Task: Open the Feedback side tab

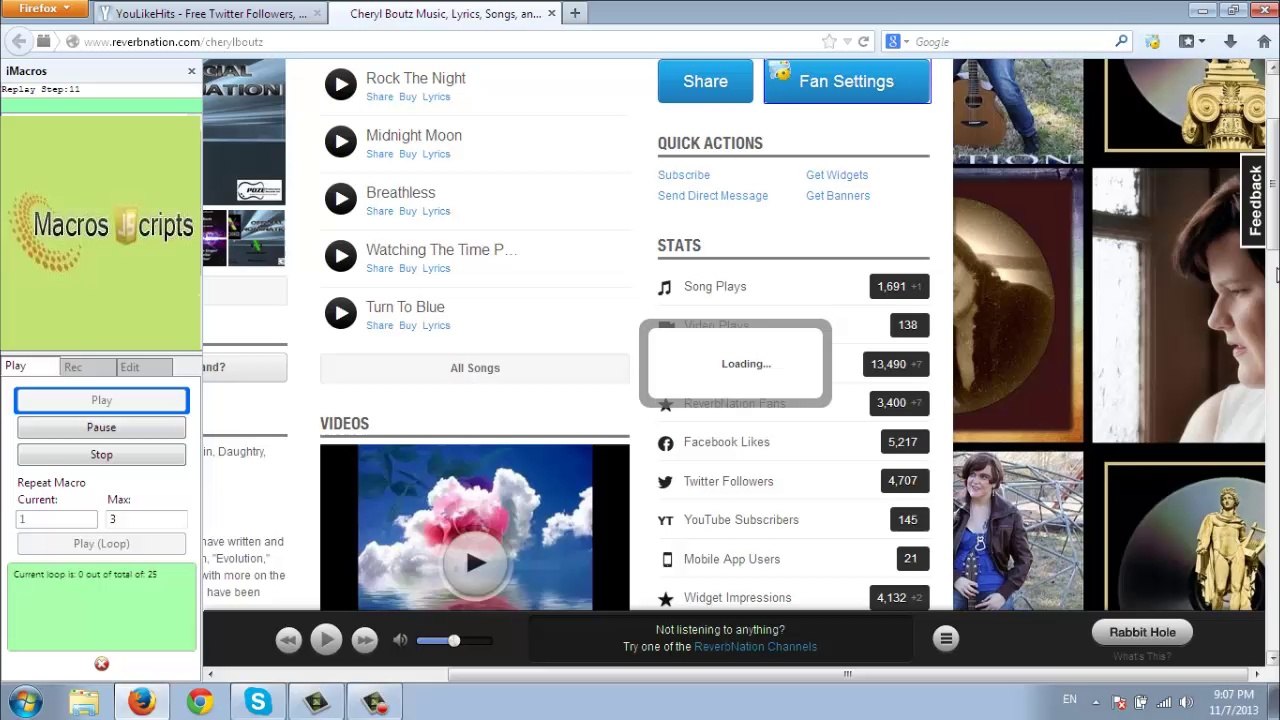Action: pyautogui.click(x=1255, y=201)
